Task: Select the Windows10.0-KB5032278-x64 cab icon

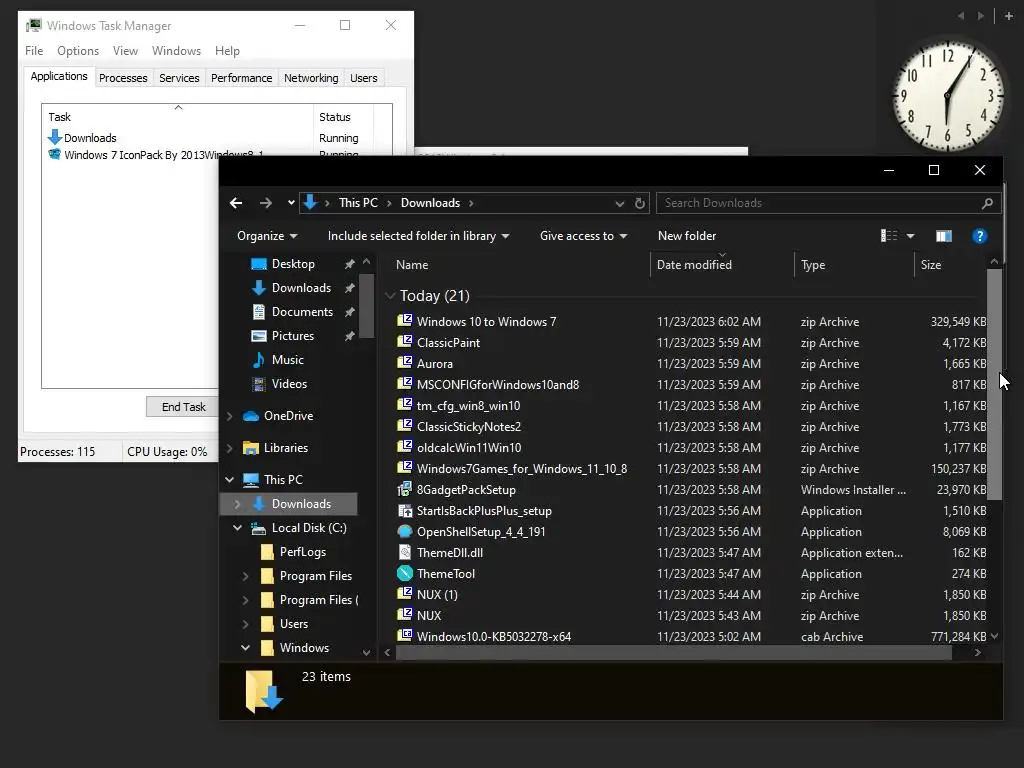Action: [405, 635]
